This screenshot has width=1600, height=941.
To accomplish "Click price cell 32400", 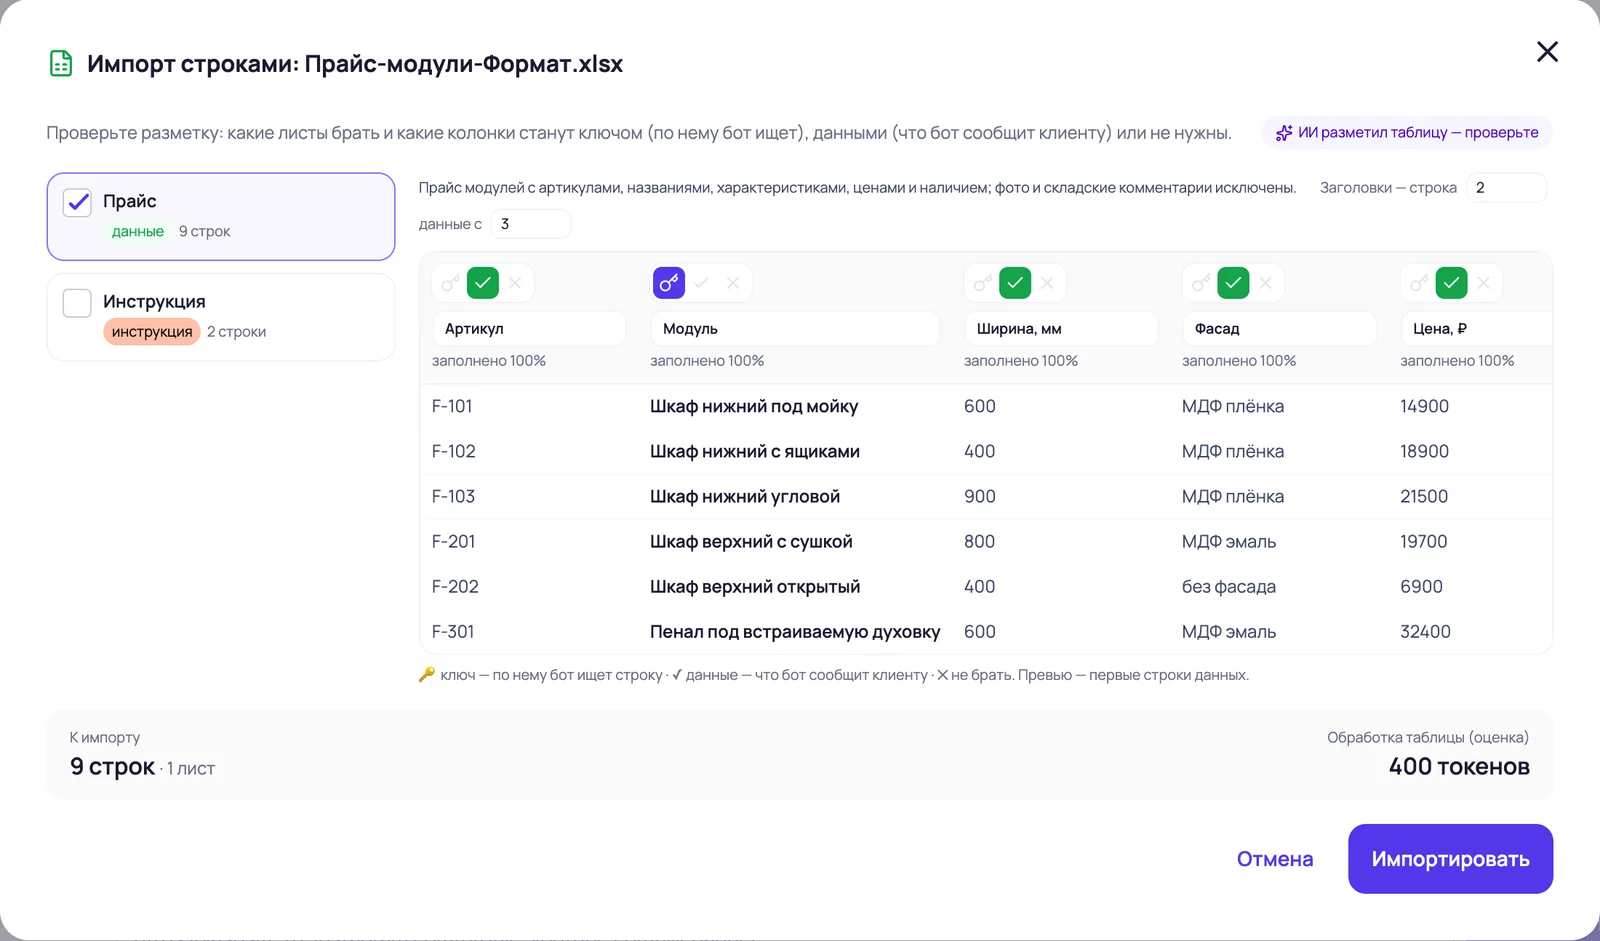I will [x=1425, y=632].
